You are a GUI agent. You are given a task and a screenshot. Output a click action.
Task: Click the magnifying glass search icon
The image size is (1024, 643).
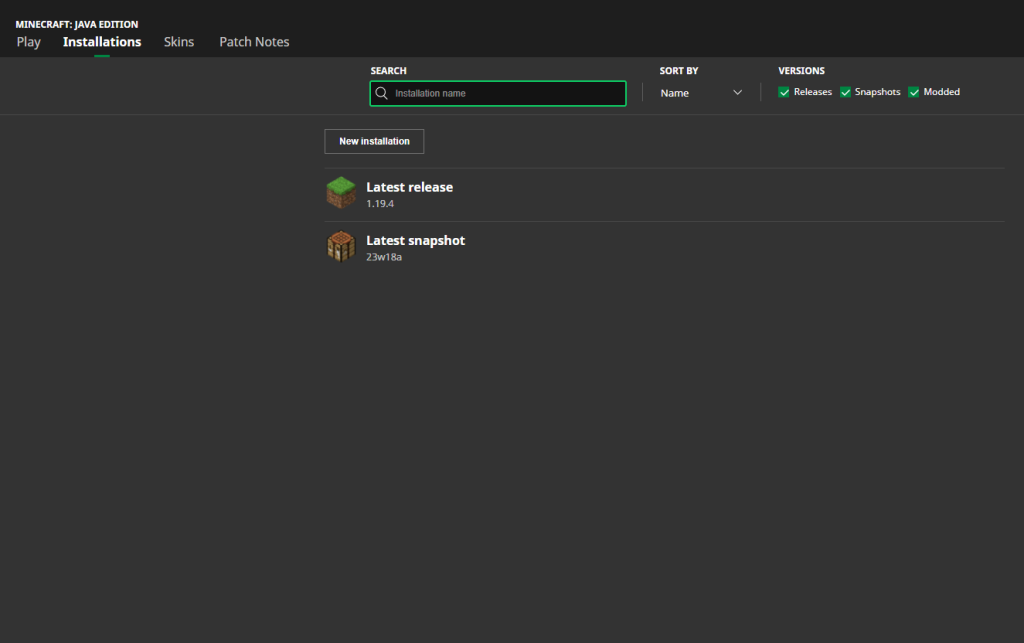coord(381,93)
